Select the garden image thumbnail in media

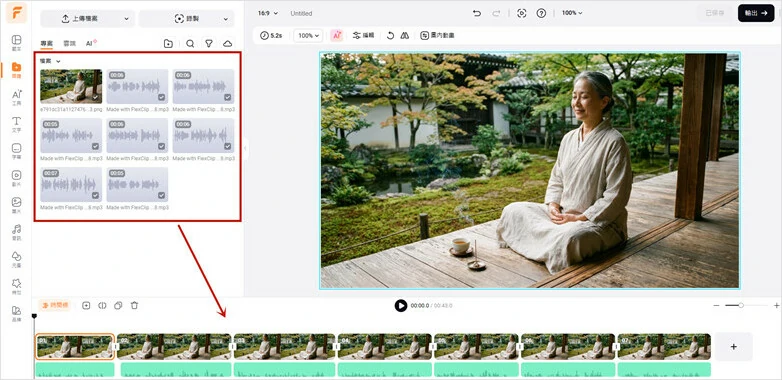click(71, 86)
